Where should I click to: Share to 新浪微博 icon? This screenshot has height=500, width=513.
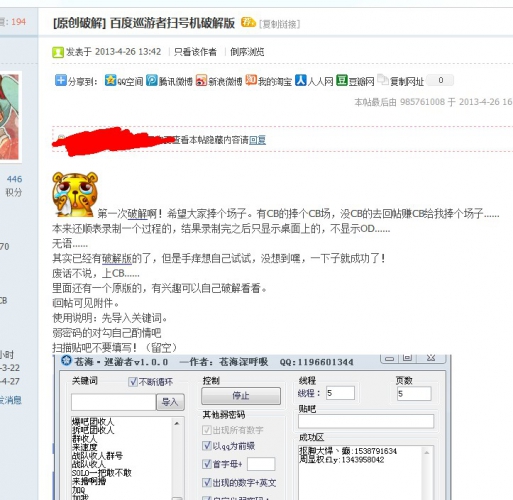point(201,80)
